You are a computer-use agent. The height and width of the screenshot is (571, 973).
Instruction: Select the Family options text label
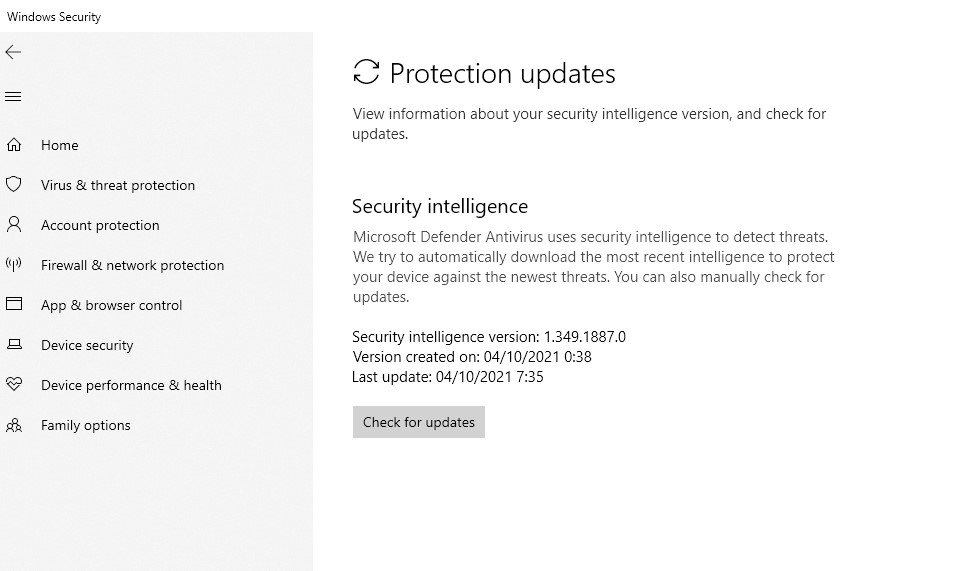tap(86, 425)
